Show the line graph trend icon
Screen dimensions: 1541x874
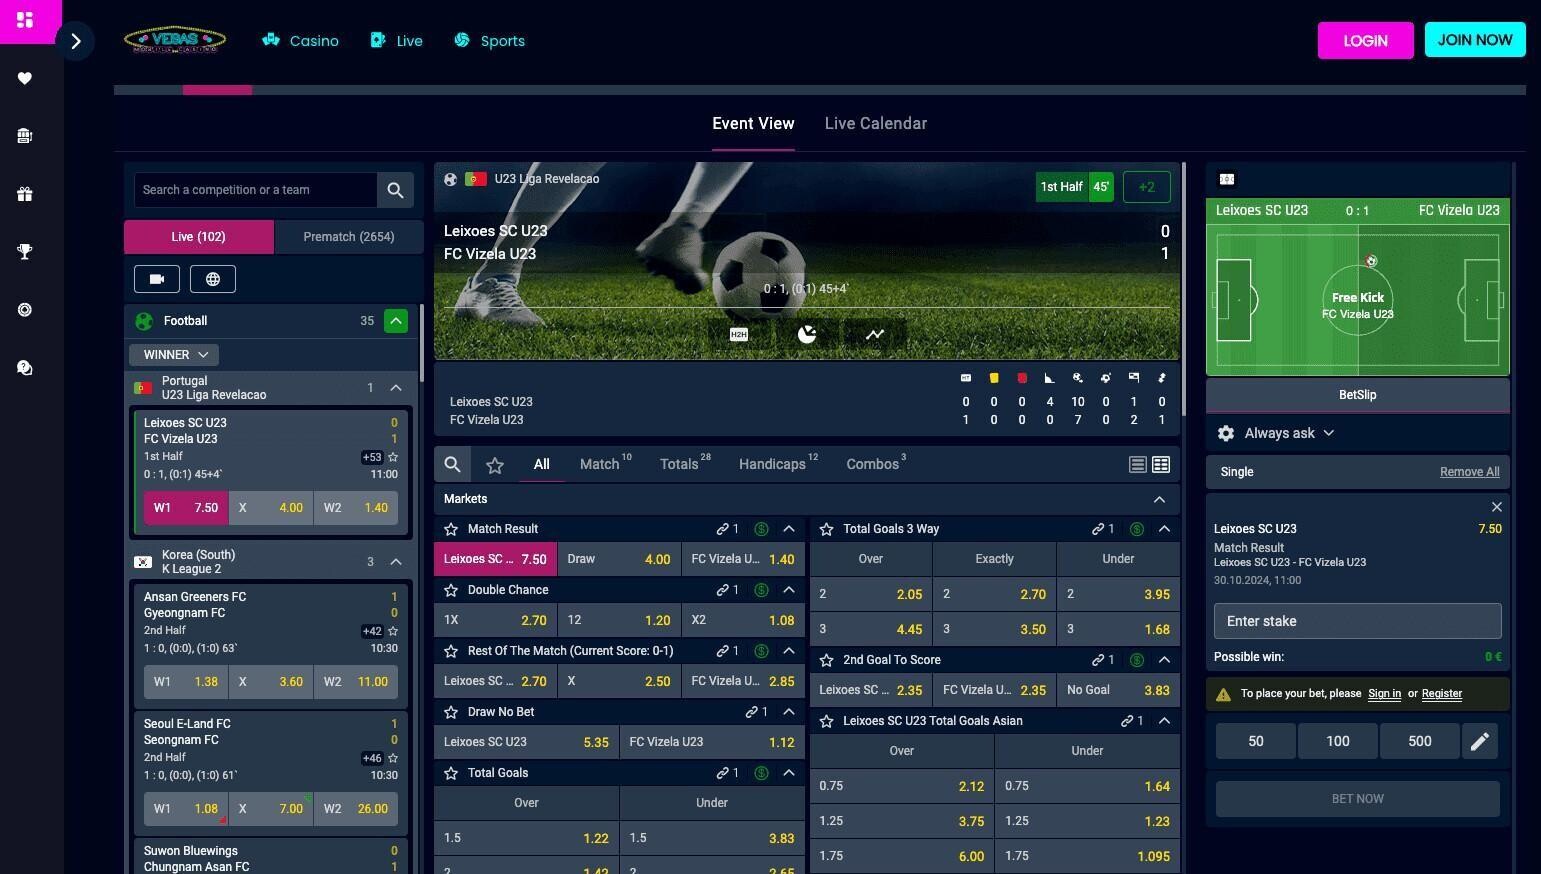pyautogui.click(x=875, y=334)
